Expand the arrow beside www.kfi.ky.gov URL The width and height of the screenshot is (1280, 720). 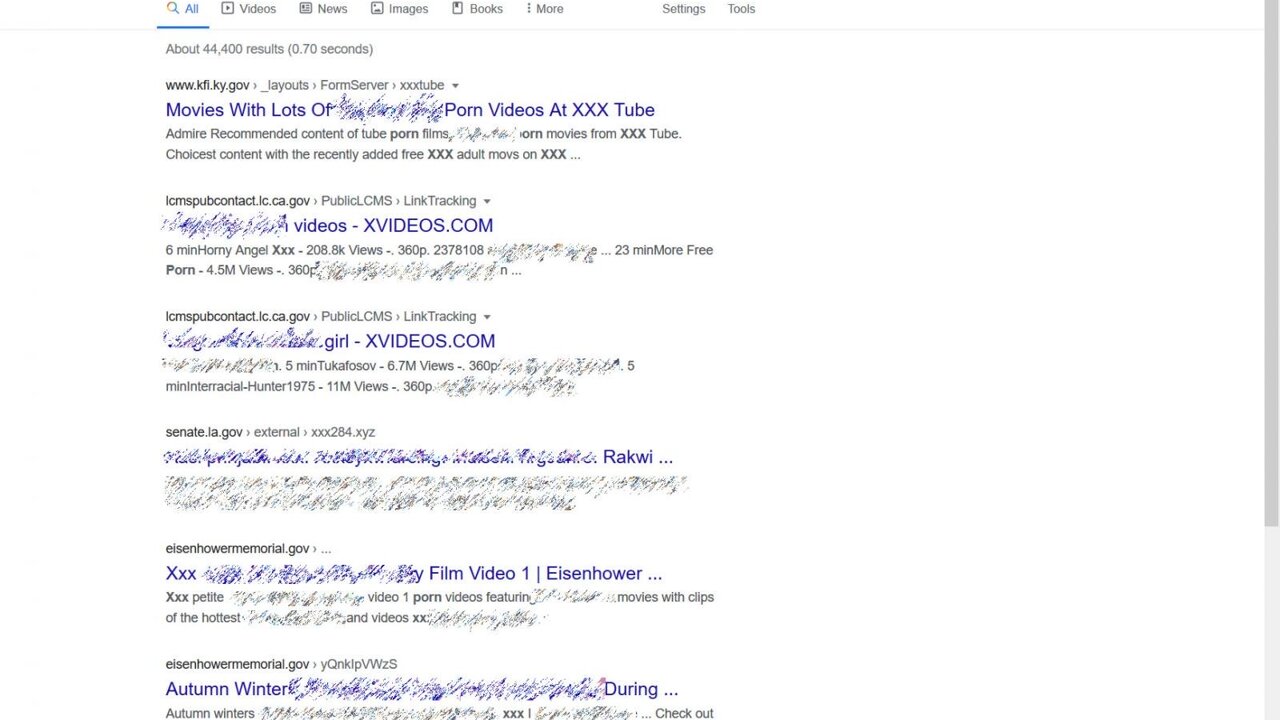click(455, 86)
